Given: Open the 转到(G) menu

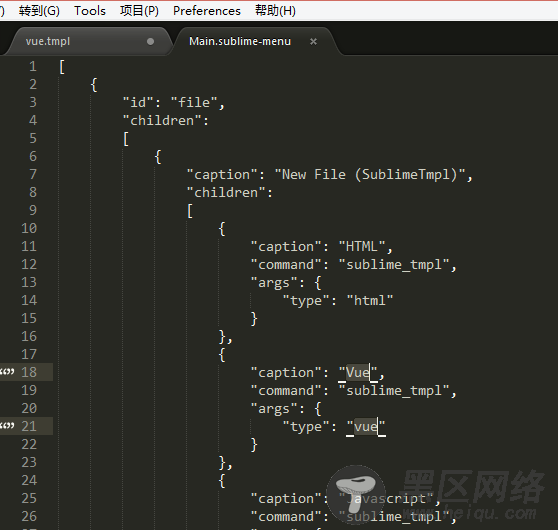Looking at the screenshot, I should click(39, 11).
